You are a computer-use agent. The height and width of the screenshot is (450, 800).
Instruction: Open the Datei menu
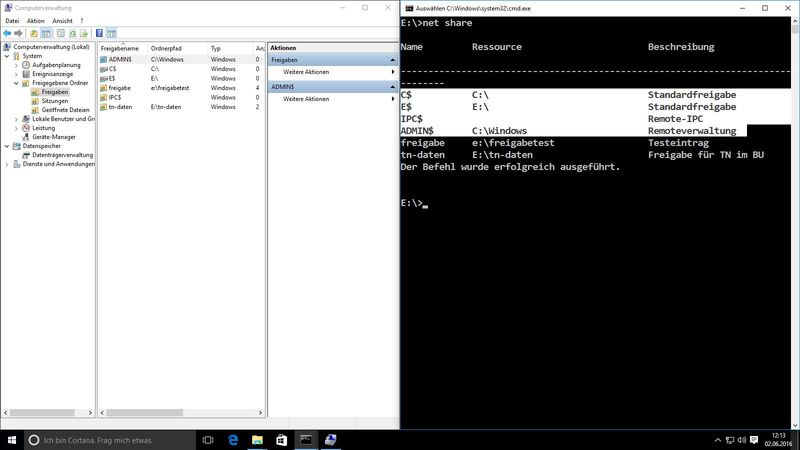tap(12, 20)
